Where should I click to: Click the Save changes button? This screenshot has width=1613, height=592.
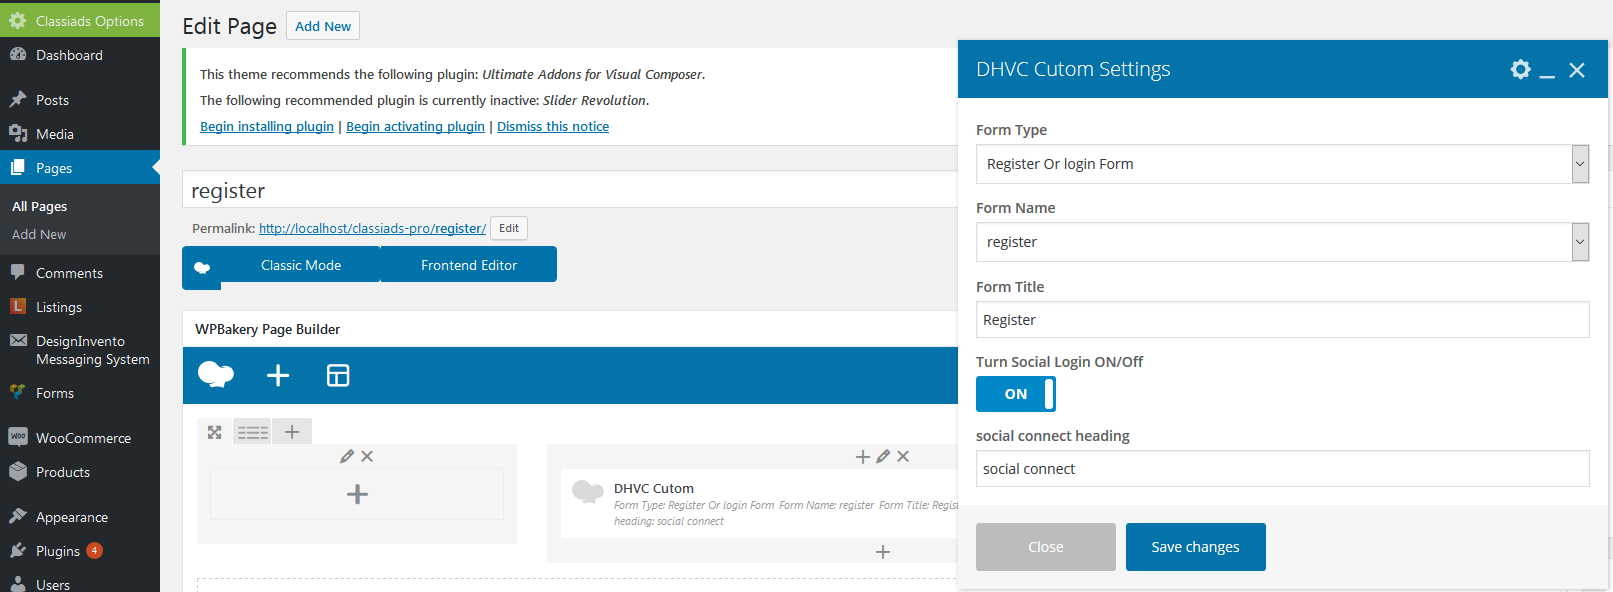pos(1196,547)
